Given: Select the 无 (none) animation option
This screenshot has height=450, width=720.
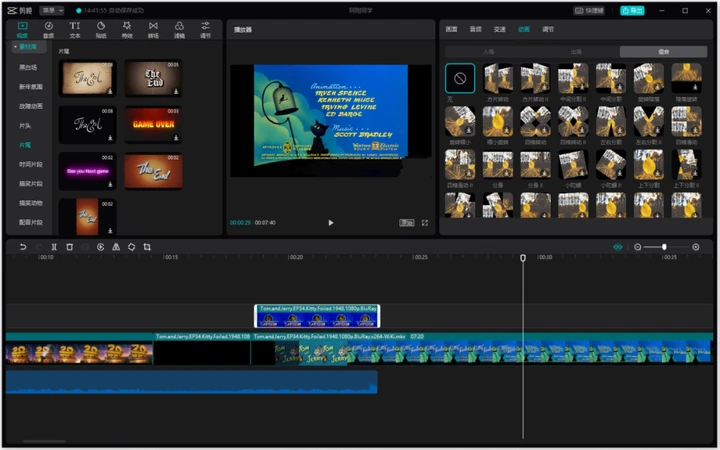Looking at the screenshot, I should 460,77.
